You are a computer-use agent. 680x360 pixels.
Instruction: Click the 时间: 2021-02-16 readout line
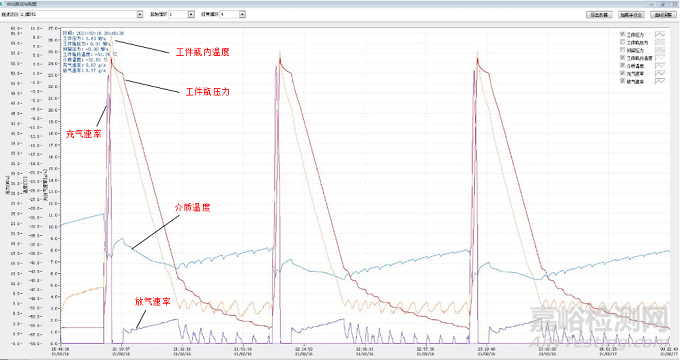click(94, 33)
